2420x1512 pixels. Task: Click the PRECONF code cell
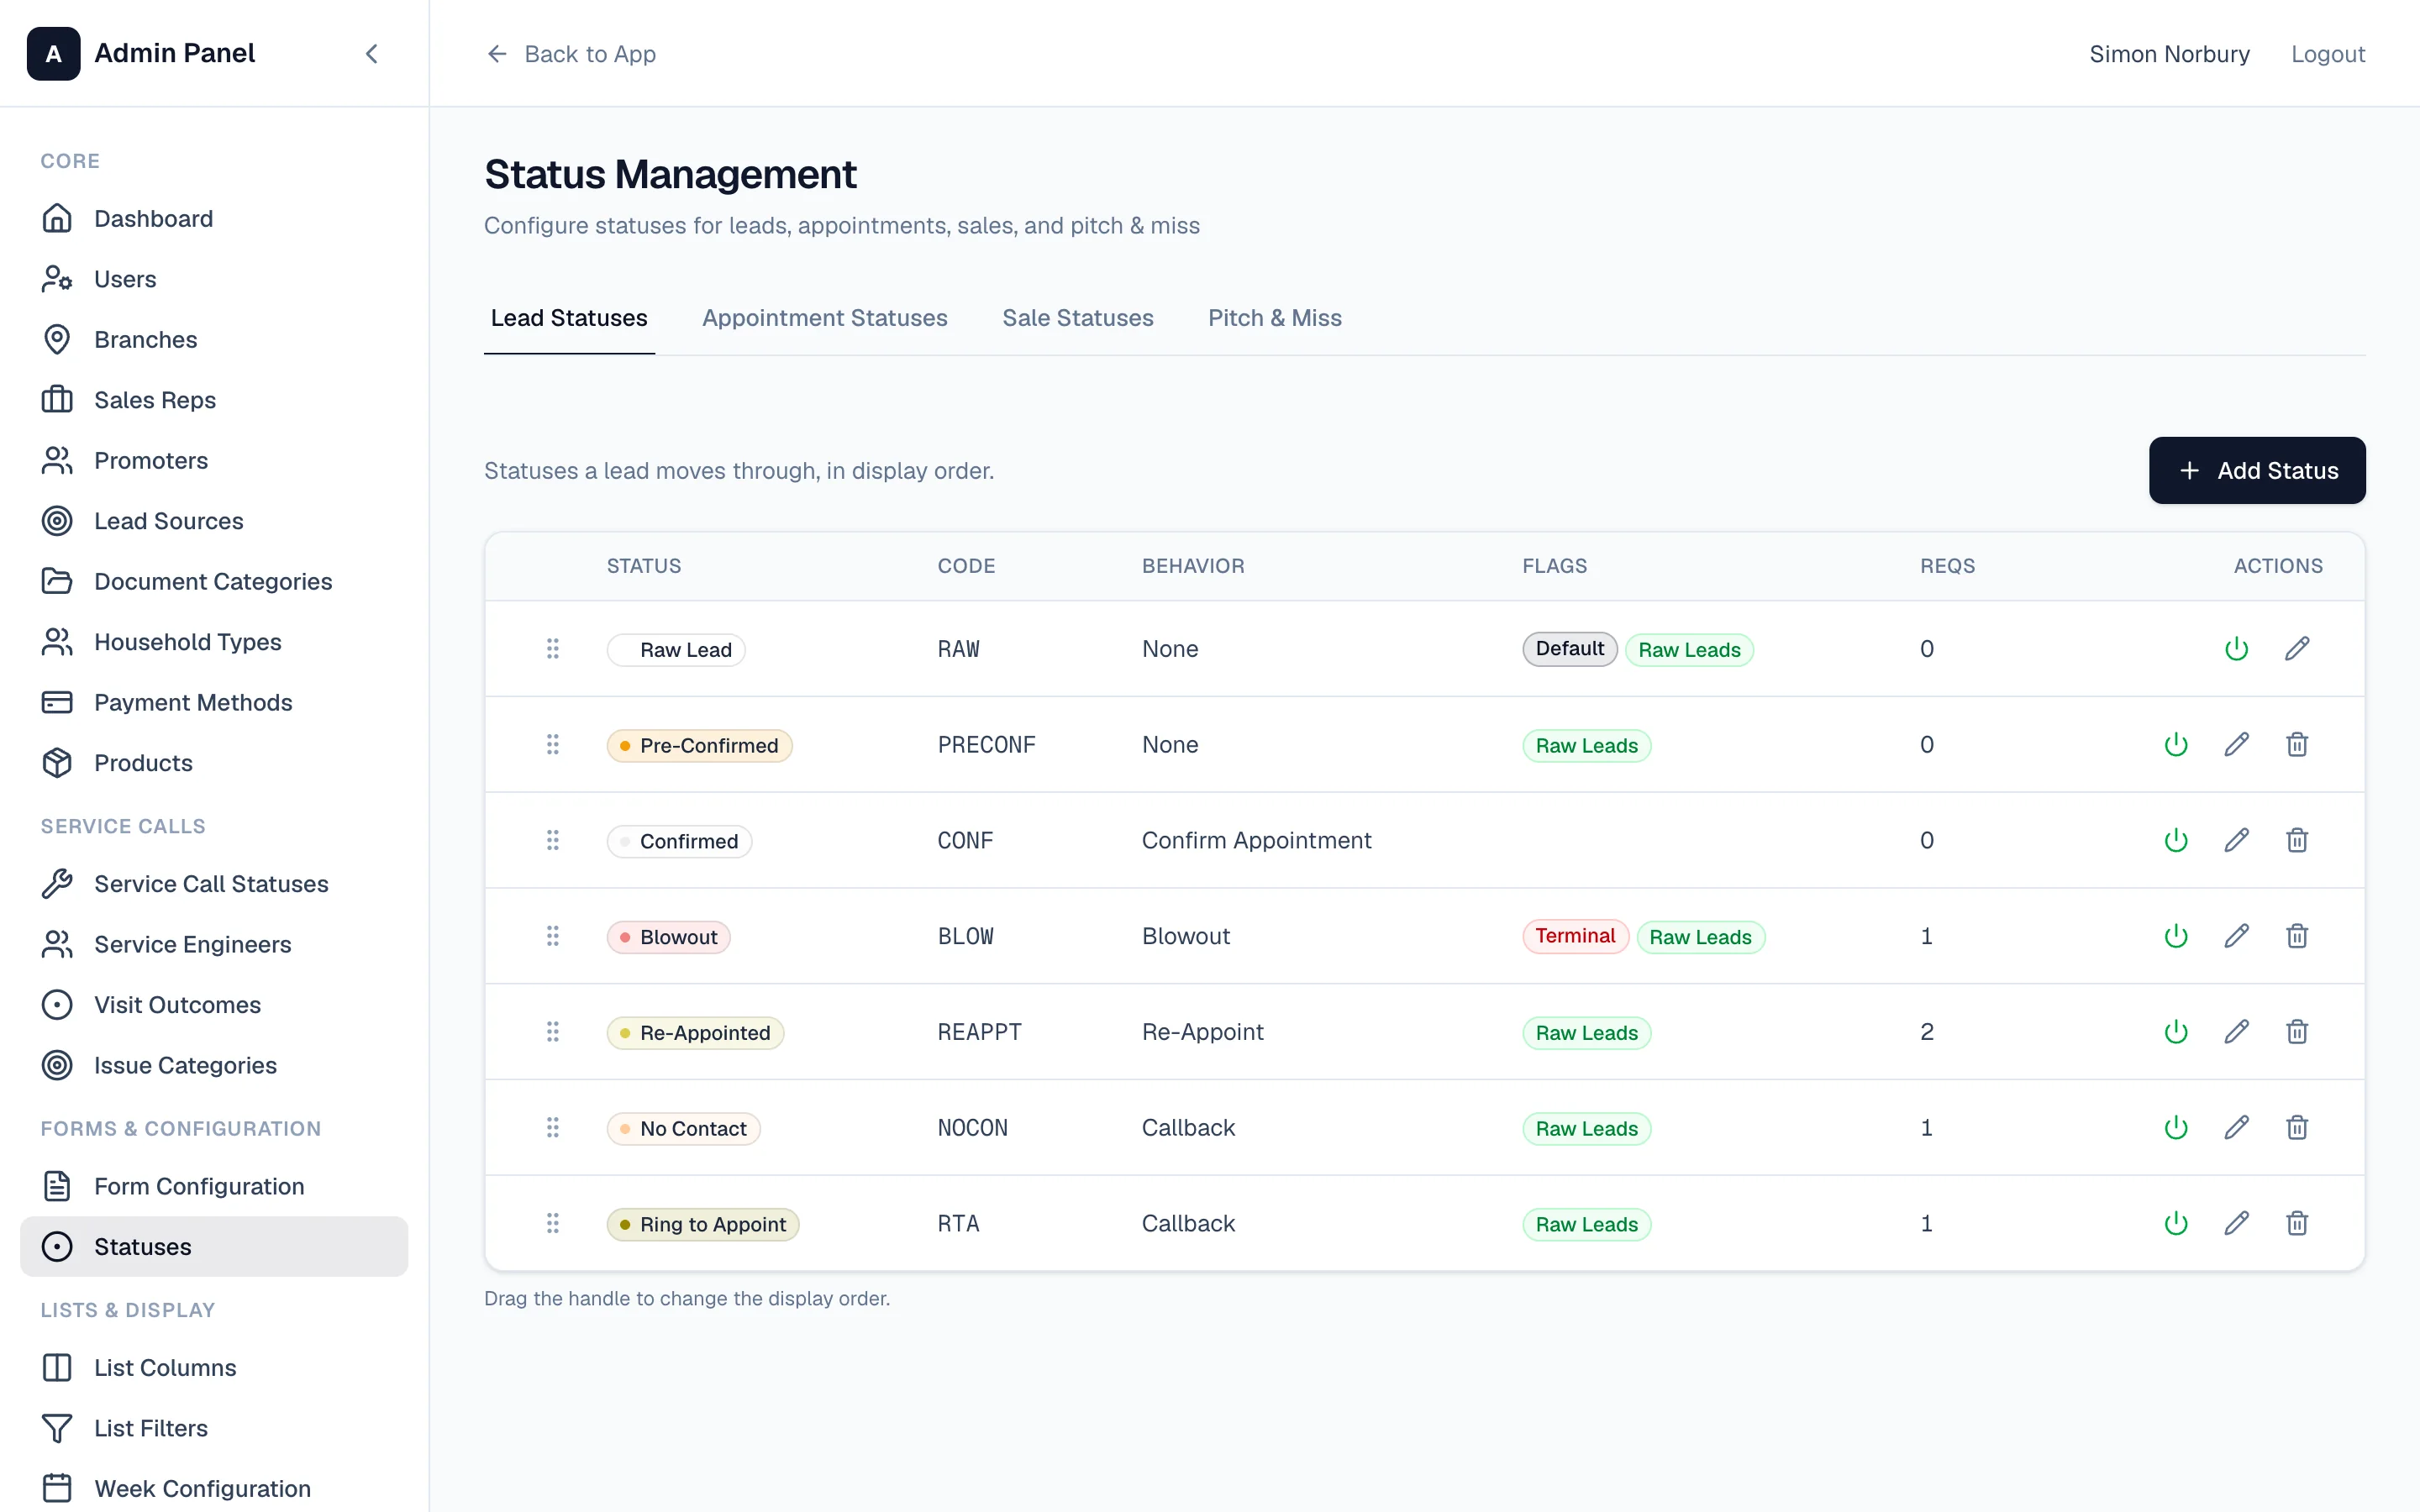coord(986,745)
